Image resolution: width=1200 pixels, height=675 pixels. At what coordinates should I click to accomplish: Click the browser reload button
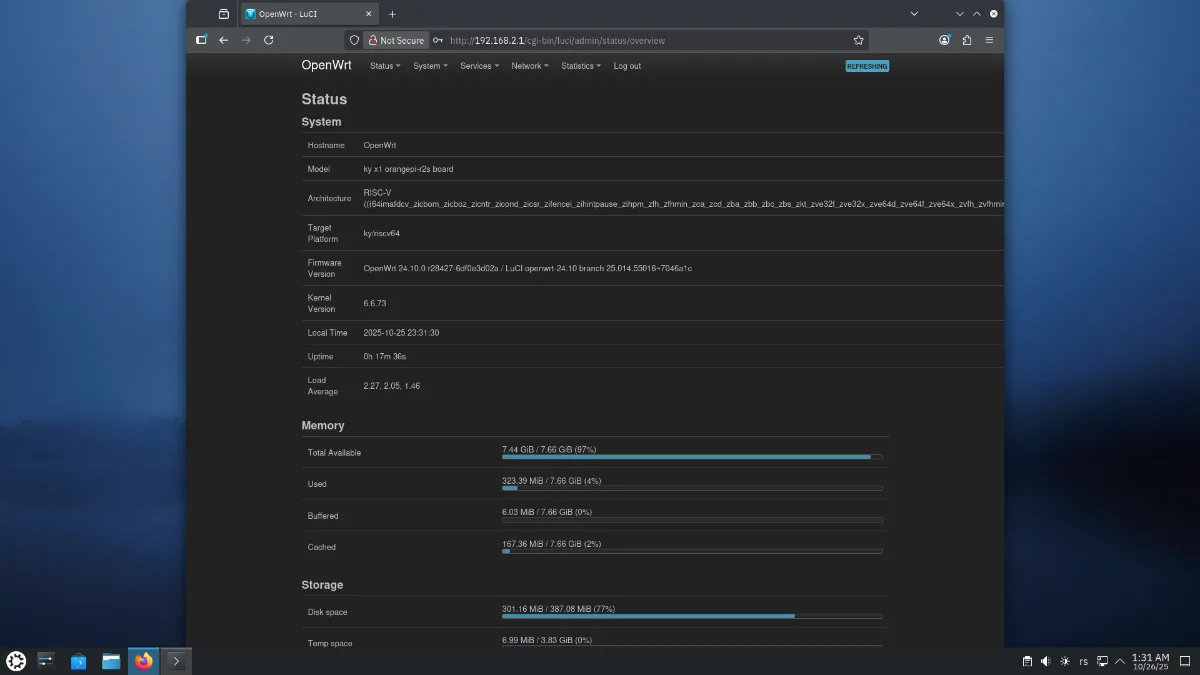[268, 40]
